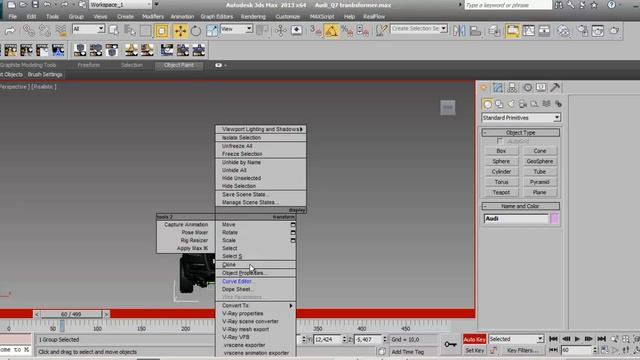
Task: Click the Redo arrow in main toolbar
Action: pos(10,31)
